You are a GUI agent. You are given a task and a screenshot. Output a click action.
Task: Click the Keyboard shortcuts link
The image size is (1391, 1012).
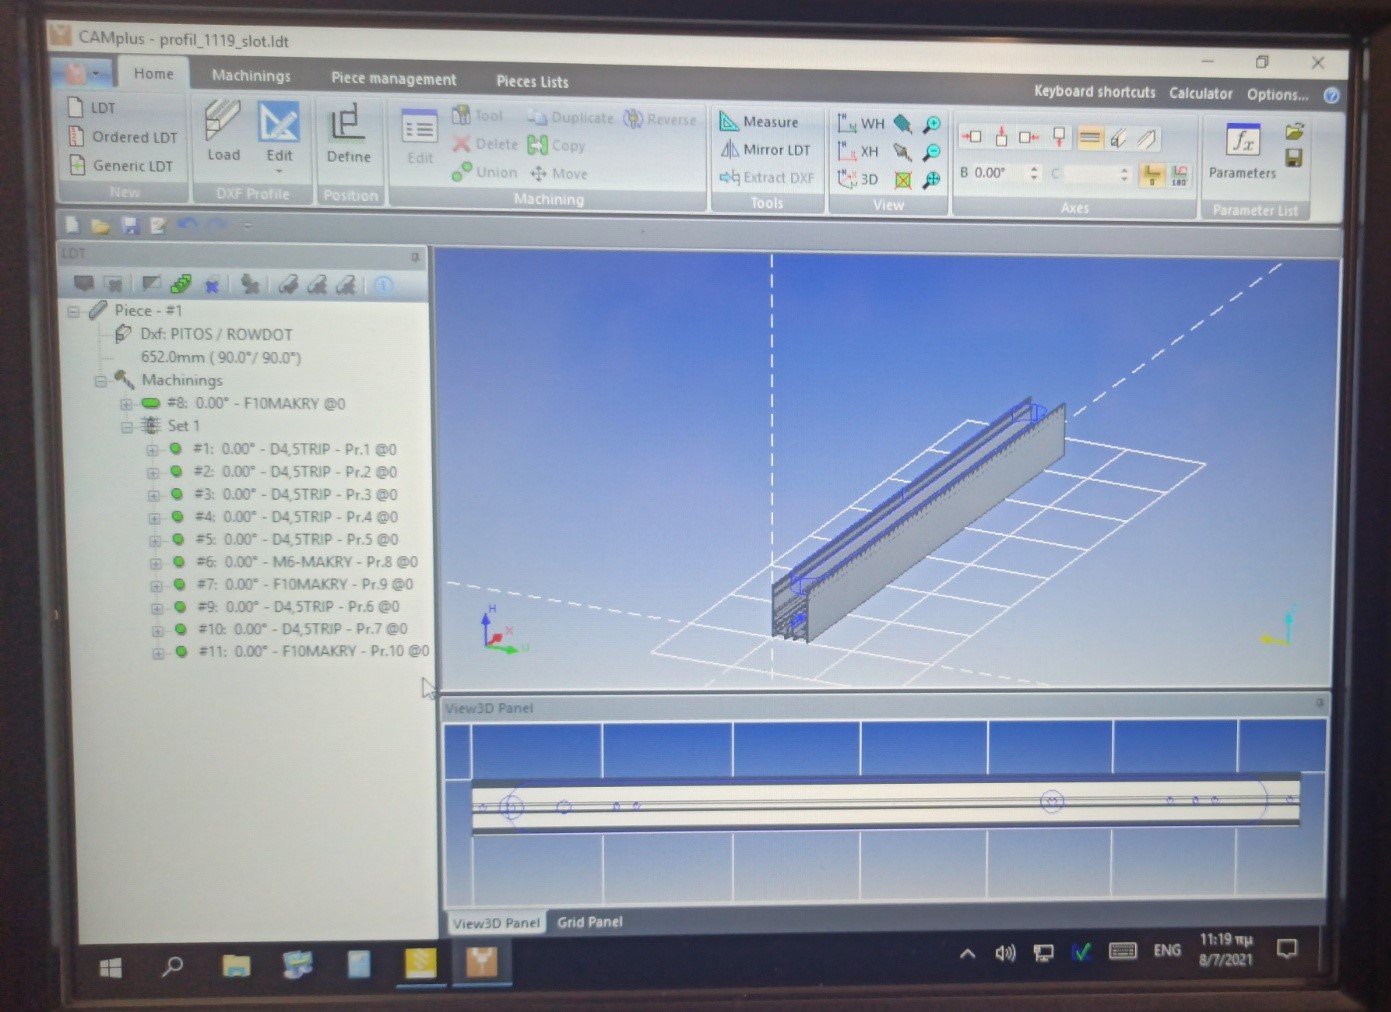point(1094,92)
